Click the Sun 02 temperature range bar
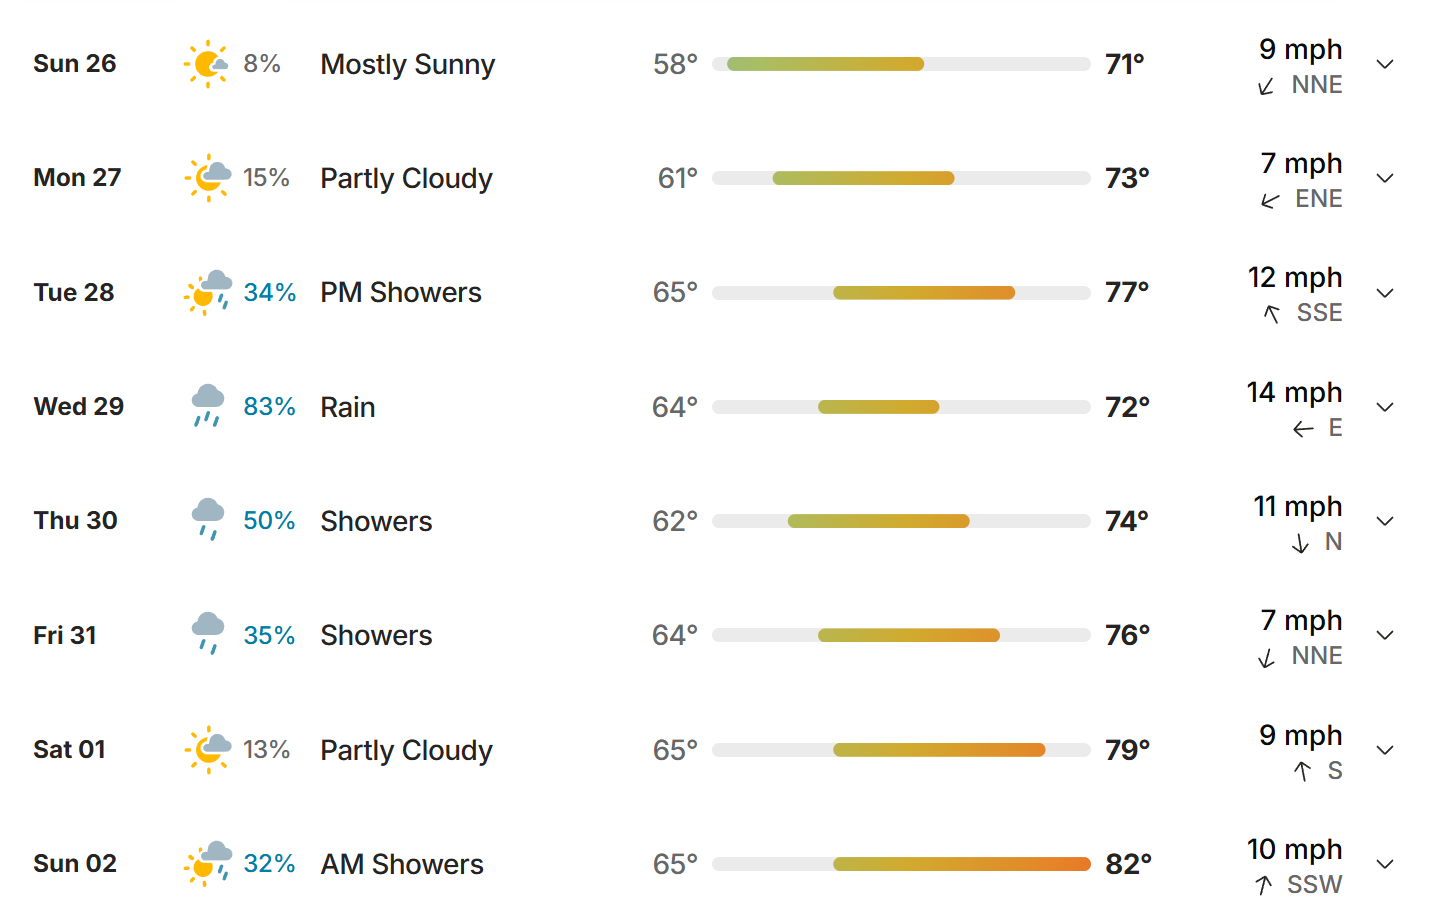Image resolution: width=1431 pixels, height=920 pixels. point(901,864)
